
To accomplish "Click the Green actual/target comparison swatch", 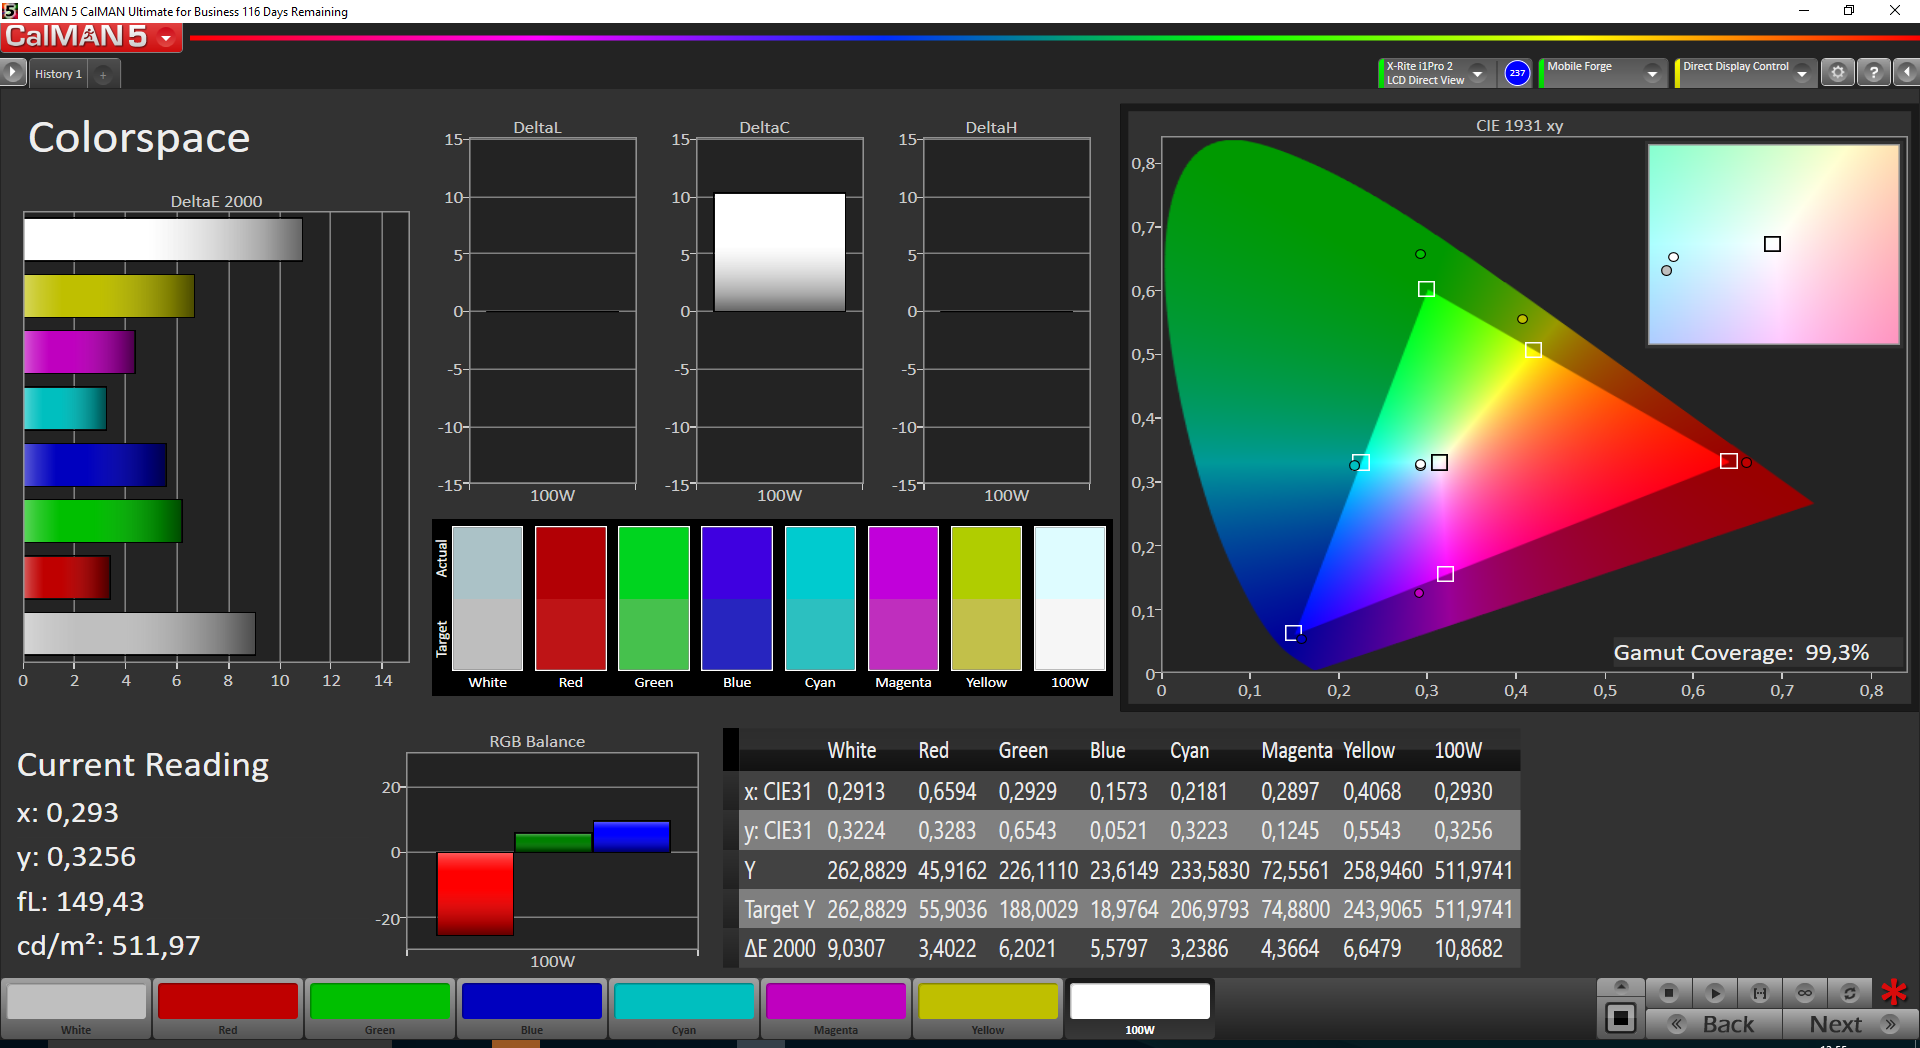I will 654,598.
